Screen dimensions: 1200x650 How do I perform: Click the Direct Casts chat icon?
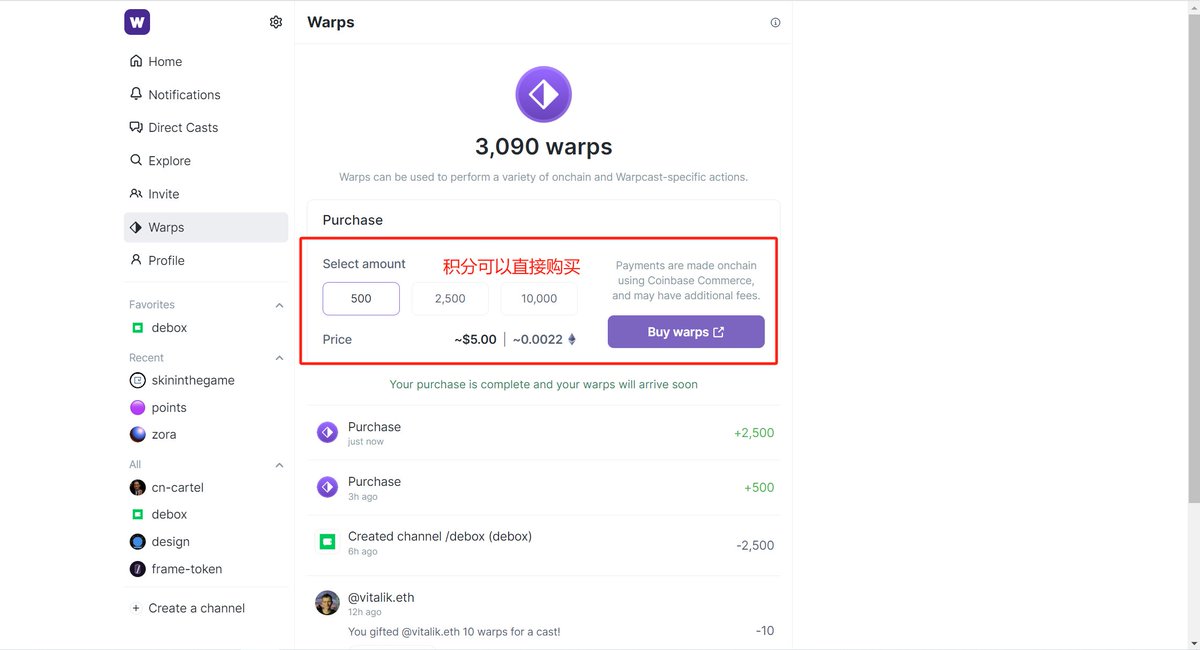coord(136,127)
